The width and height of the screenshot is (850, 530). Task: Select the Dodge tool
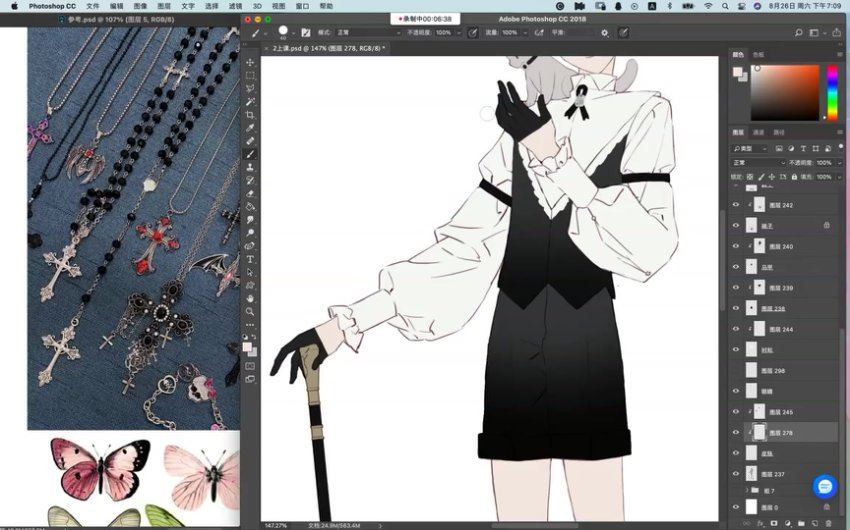[250, 232]
